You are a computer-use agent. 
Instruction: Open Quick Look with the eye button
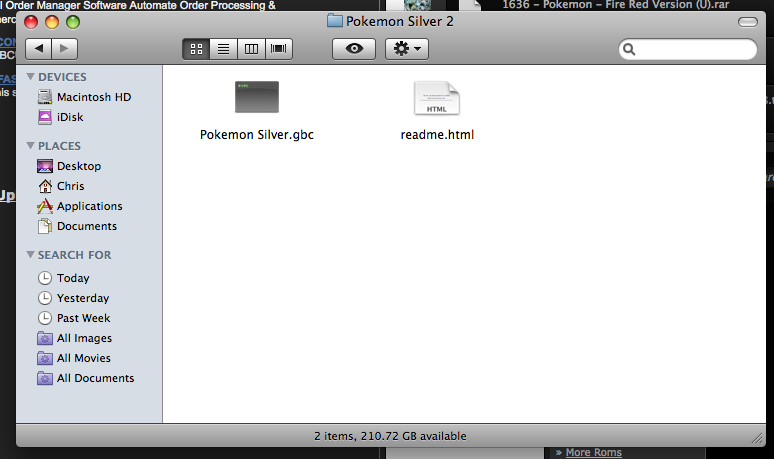pyautogui.click(x=354, y=49)
